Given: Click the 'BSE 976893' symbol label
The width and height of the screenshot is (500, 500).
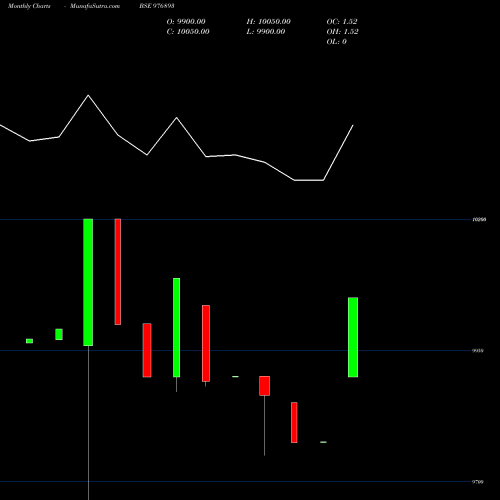Looking at the screenshot, I should pos(157,6).
